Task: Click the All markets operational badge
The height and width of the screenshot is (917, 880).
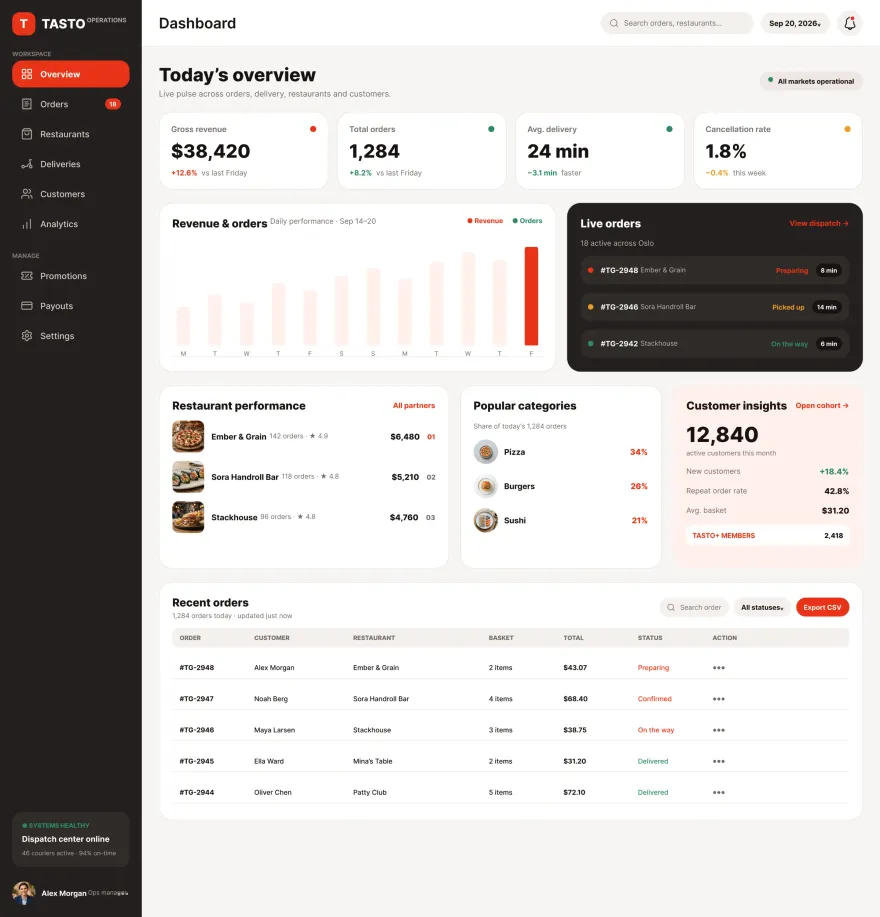Action: 811,81
